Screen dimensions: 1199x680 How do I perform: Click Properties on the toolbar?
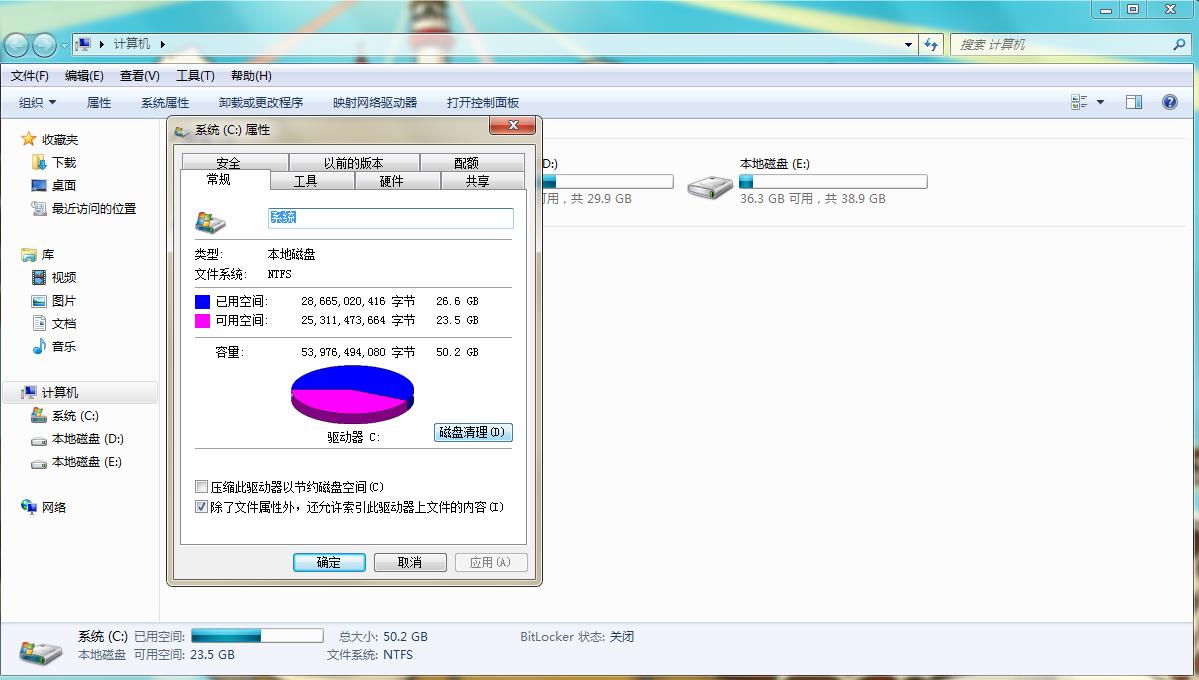99,102
